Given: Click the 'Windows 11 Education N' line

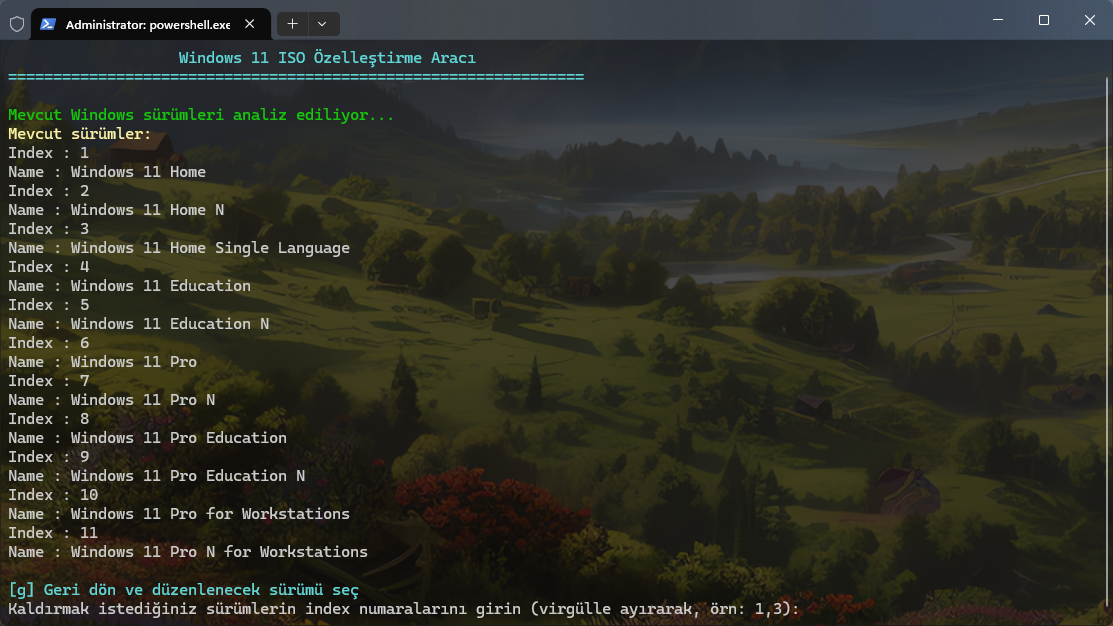Looking at the screenshot, I should click(138, 324).
